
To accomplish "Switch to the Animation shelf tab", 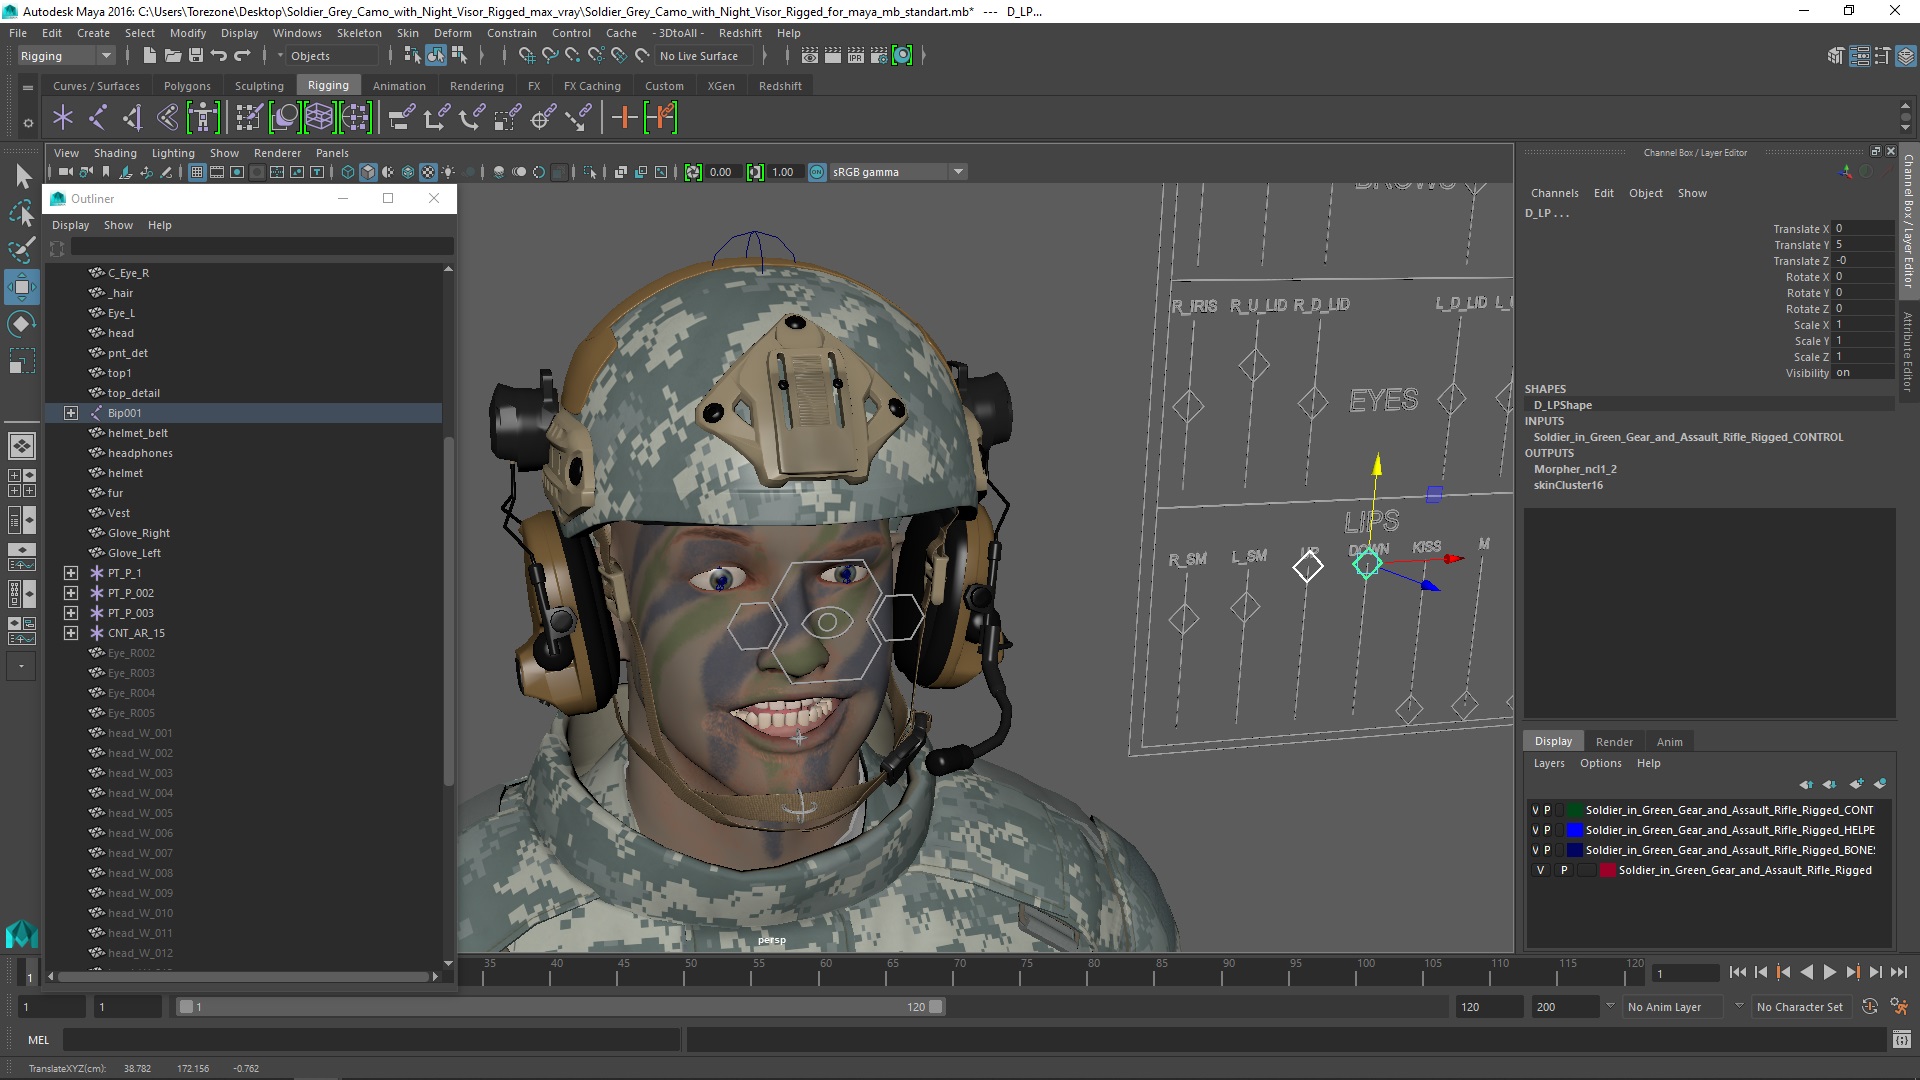I will point(398,86).
